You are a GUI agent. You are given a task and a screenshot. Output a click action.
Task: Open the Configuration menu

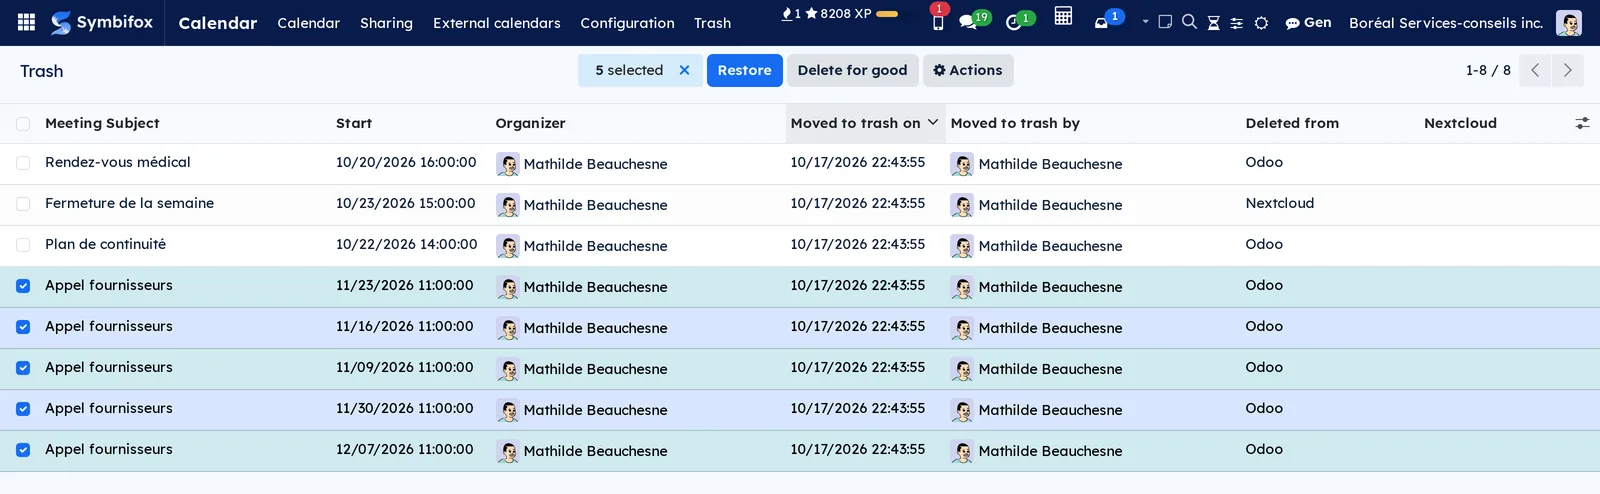(627, 23)
